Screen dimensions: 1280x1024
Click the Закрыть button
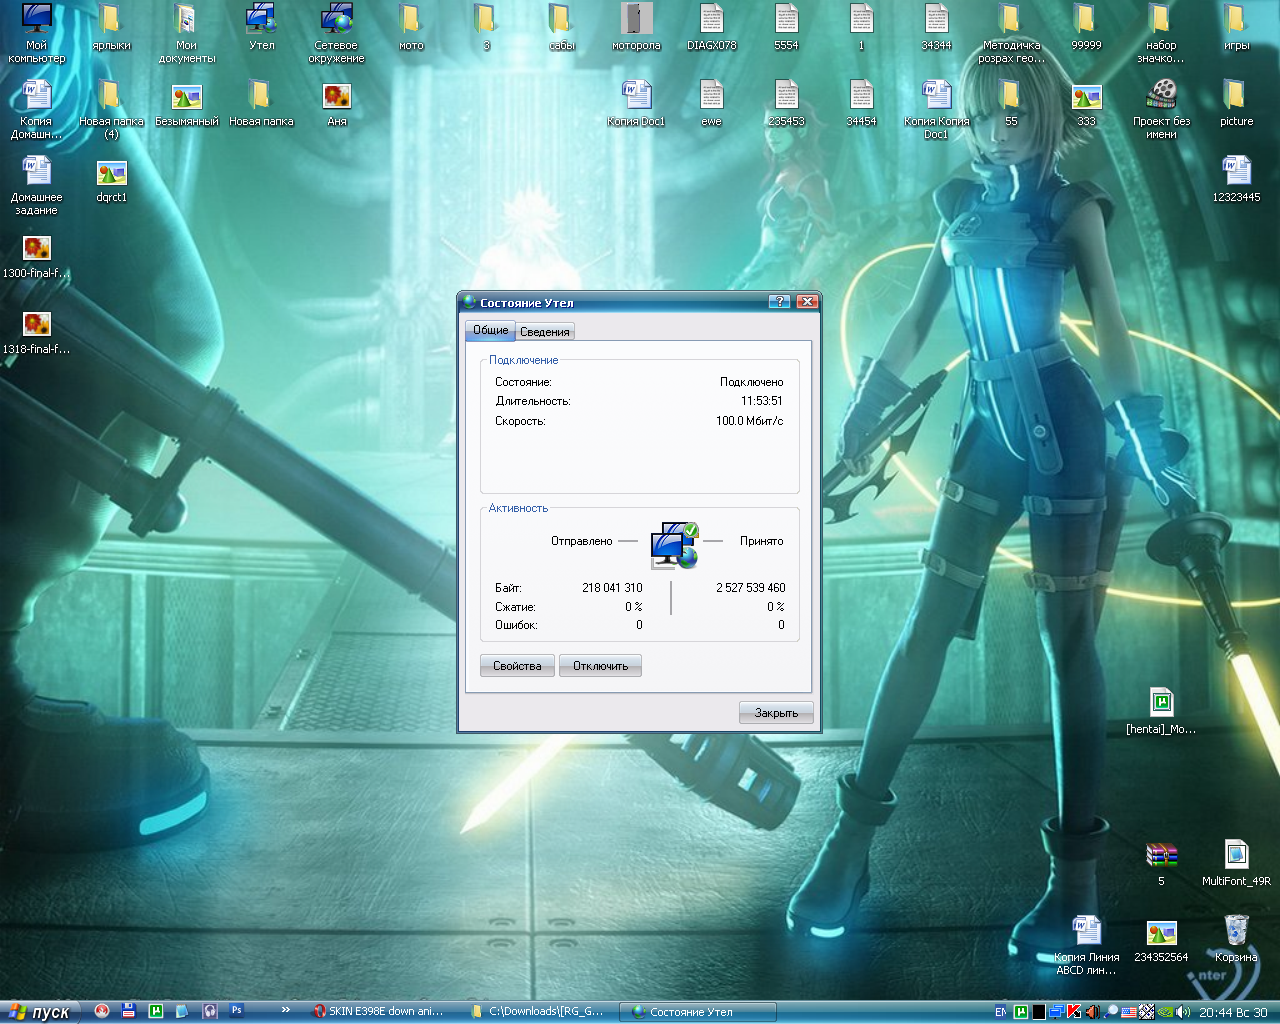[776, 713]
